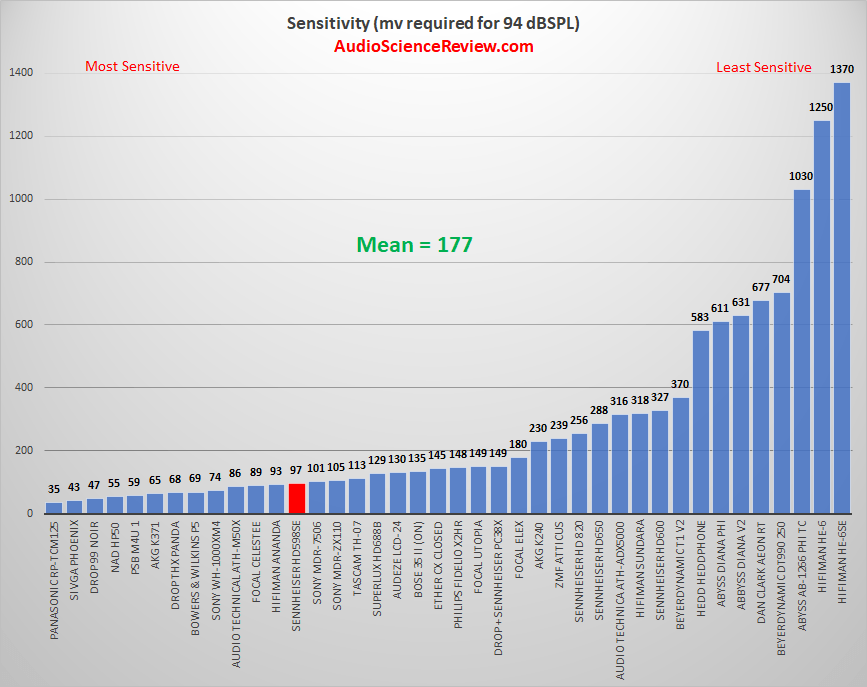Click the "SONY MDR-7506" axis label
This screenshot has height=687, width=867.
click(x=317, y=562)
